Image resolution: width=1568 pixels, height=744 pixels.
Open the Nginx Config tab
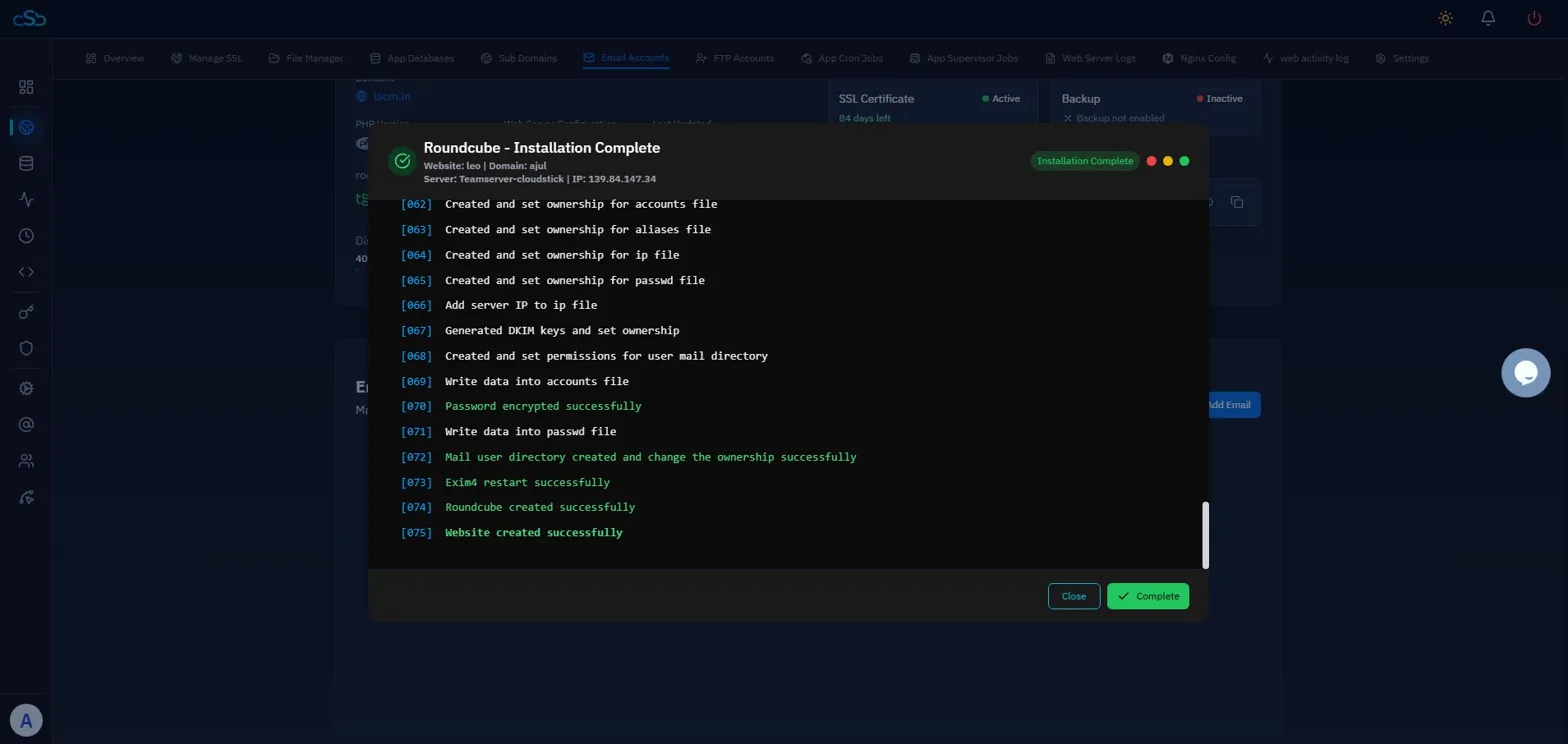1199,58
